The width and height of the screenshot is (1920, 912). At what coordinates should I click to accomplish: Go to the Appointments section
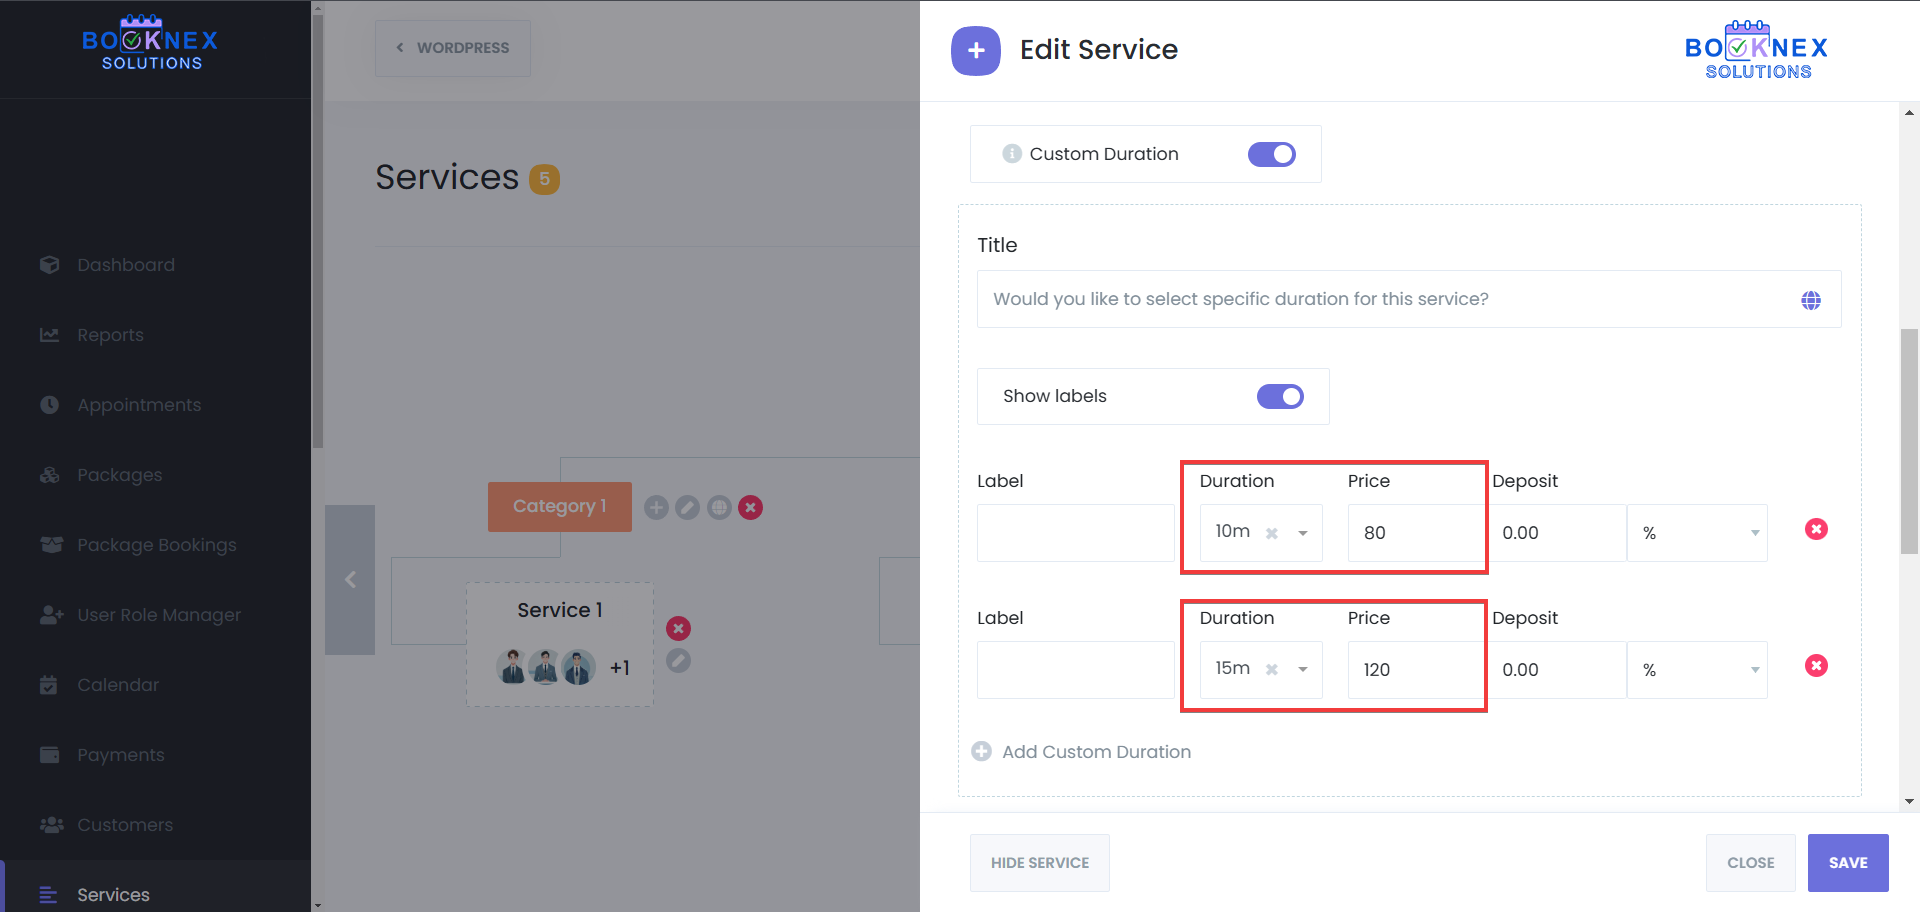pyautogui.click(x=138, y=405)
